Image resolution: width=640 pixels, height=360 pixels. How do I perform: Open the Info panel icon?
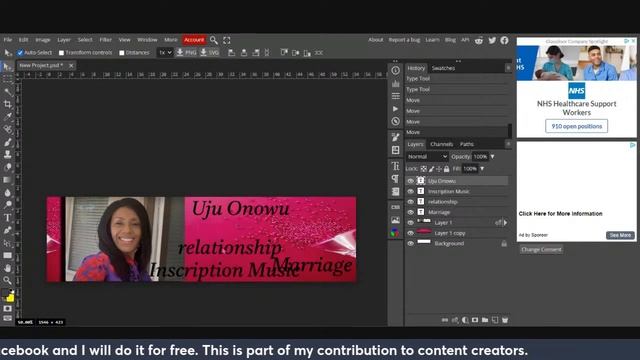point(395,71)
